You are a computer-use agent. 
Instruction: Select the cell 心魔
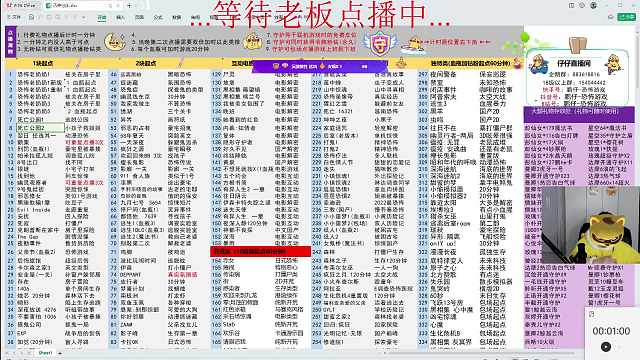point(436,324)
